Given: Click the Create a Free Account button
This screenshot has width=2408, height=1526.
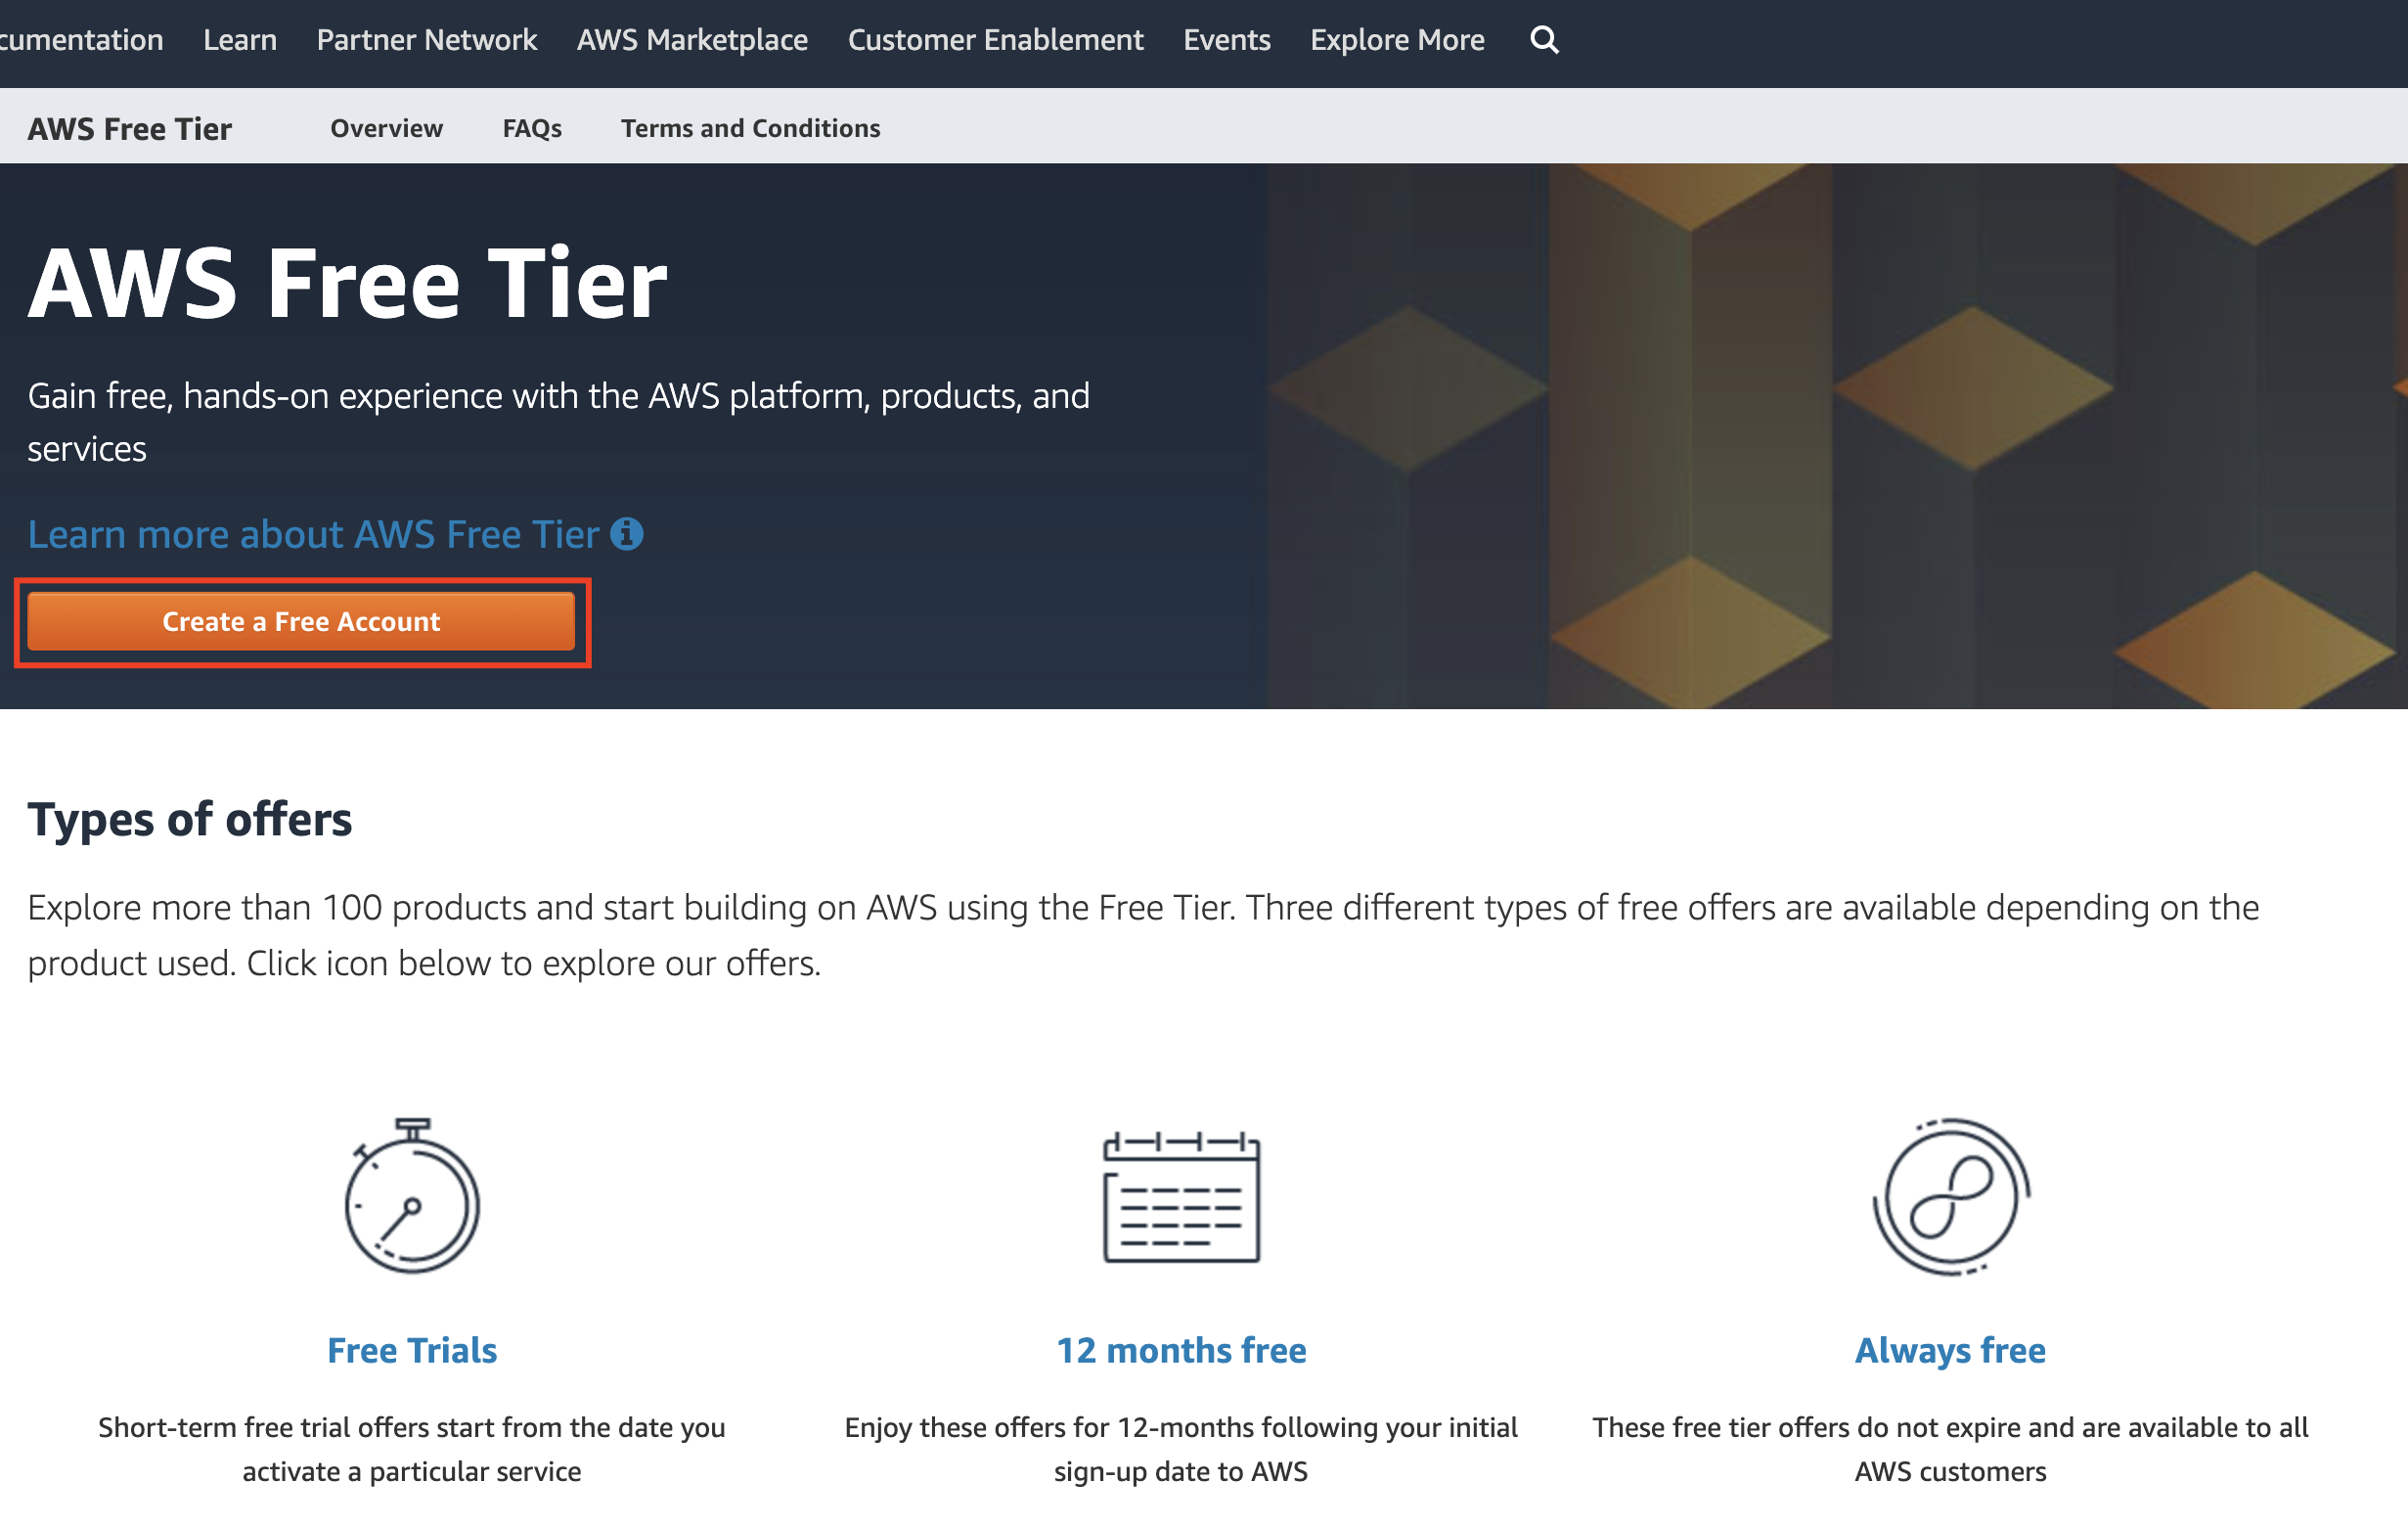Looking at the screenshot, I should 301,622.
